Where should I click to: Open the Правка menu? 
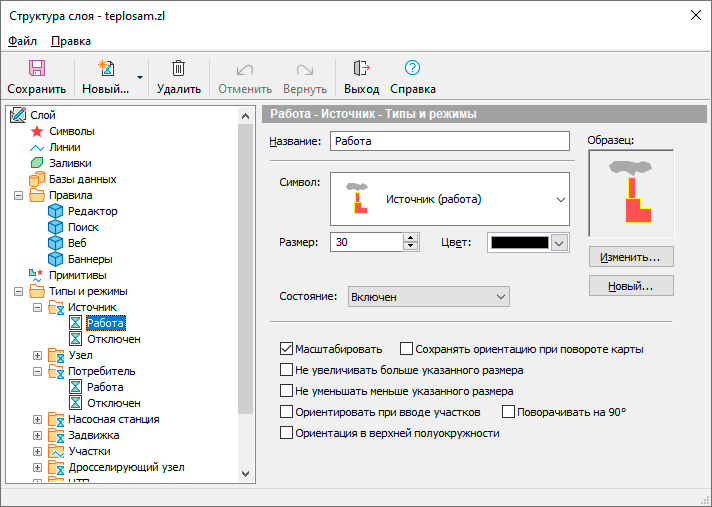pyautogui.click(x=71, y=41)
